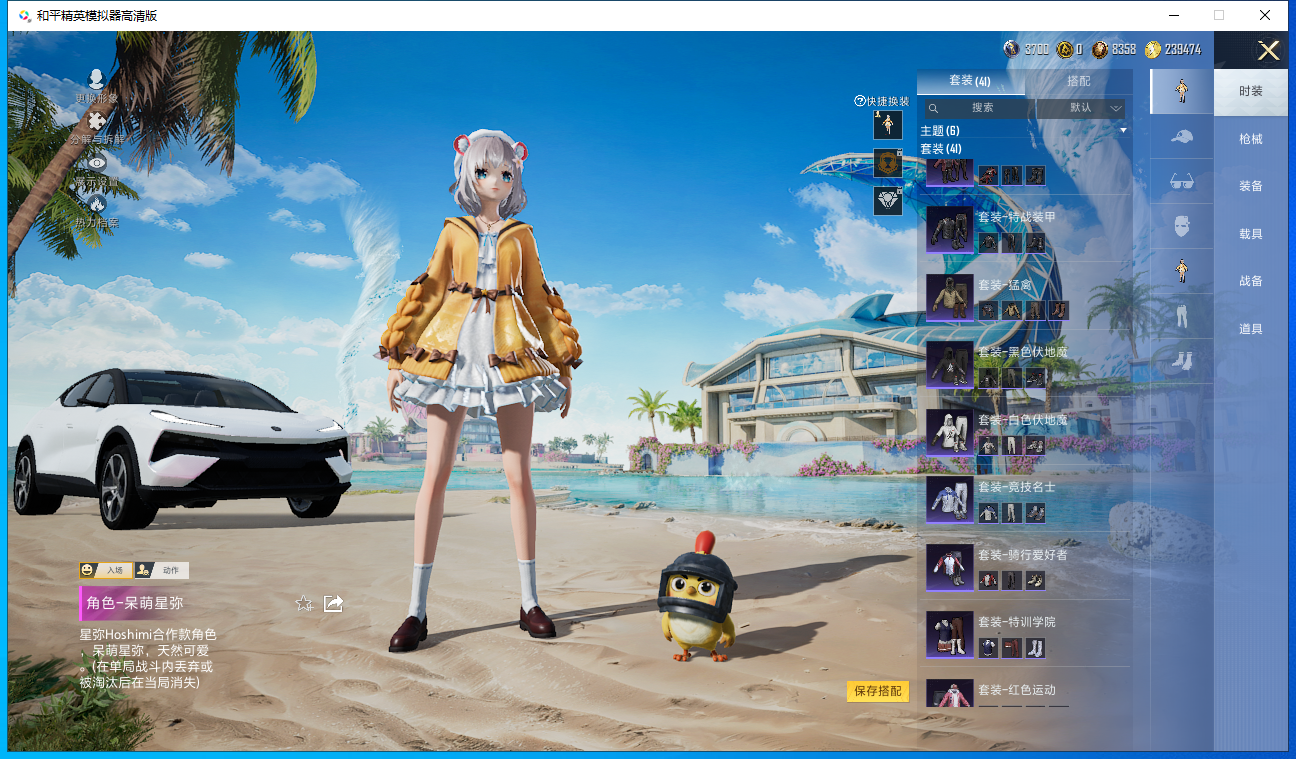The height and width of the screenshot is (759, 1296).
Task: Click the 3700 silver currency icon
Action: 1012,49
